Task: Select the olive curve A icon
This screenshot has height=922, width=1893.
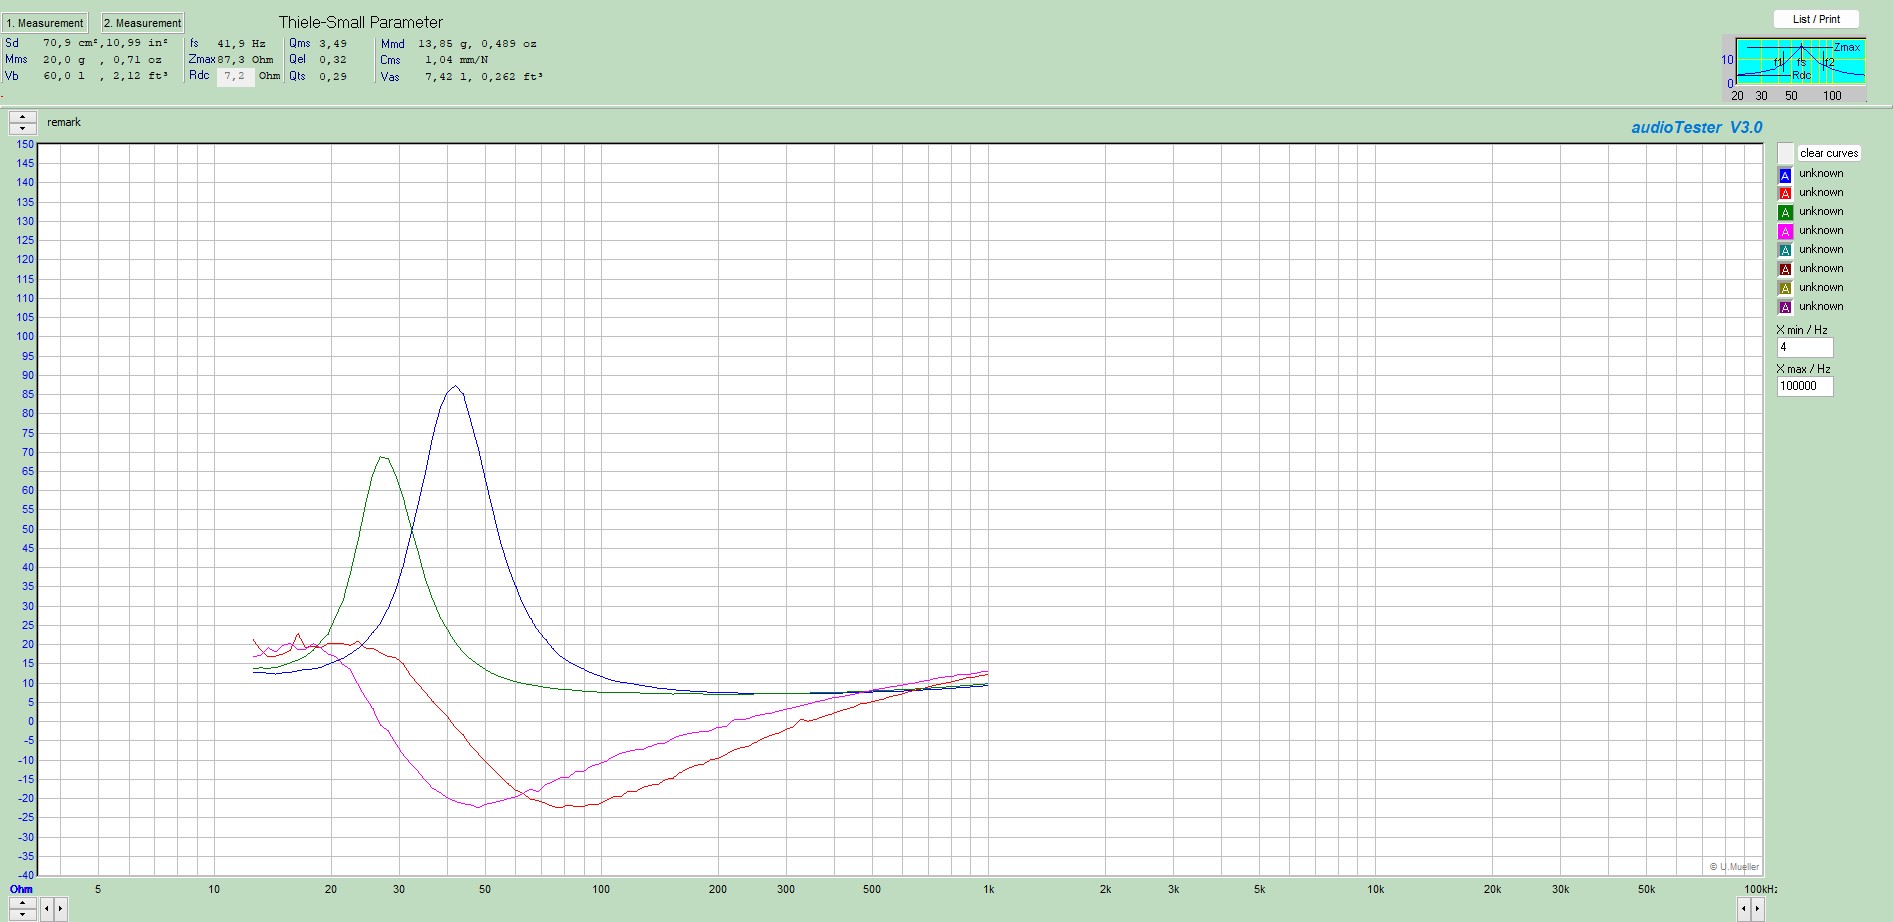Action: point(1785,289)
